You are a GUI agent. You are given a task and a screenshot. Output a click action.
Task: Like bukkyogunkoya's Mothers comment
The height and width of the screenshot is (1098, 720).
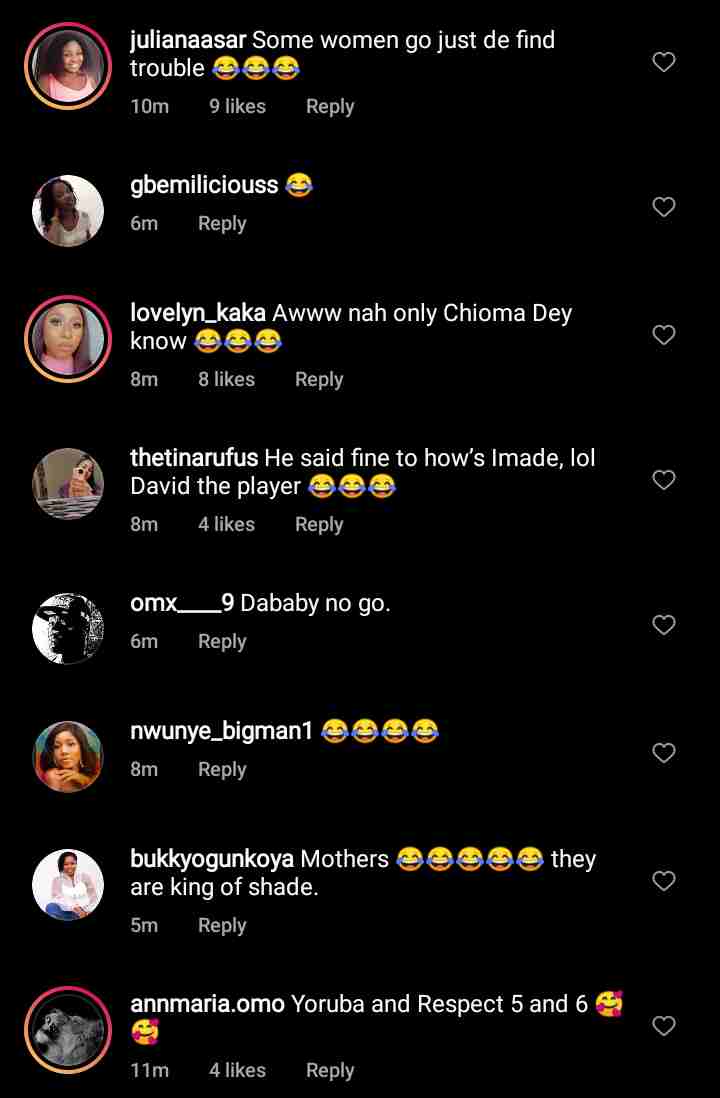point(664,880)
